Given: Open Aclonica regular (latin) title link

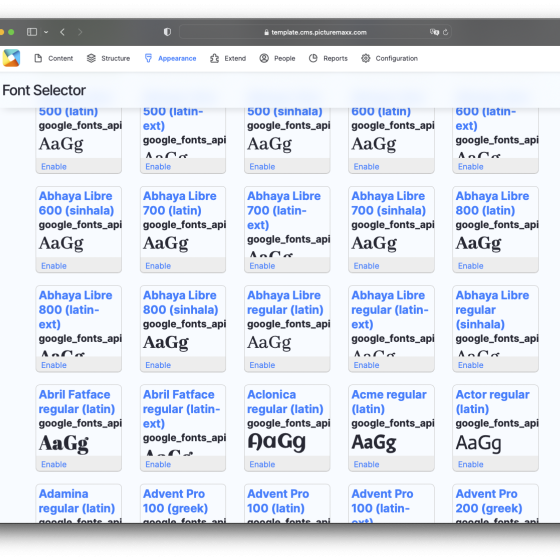Looking at the screenshot, I should [x=285, y=402].
